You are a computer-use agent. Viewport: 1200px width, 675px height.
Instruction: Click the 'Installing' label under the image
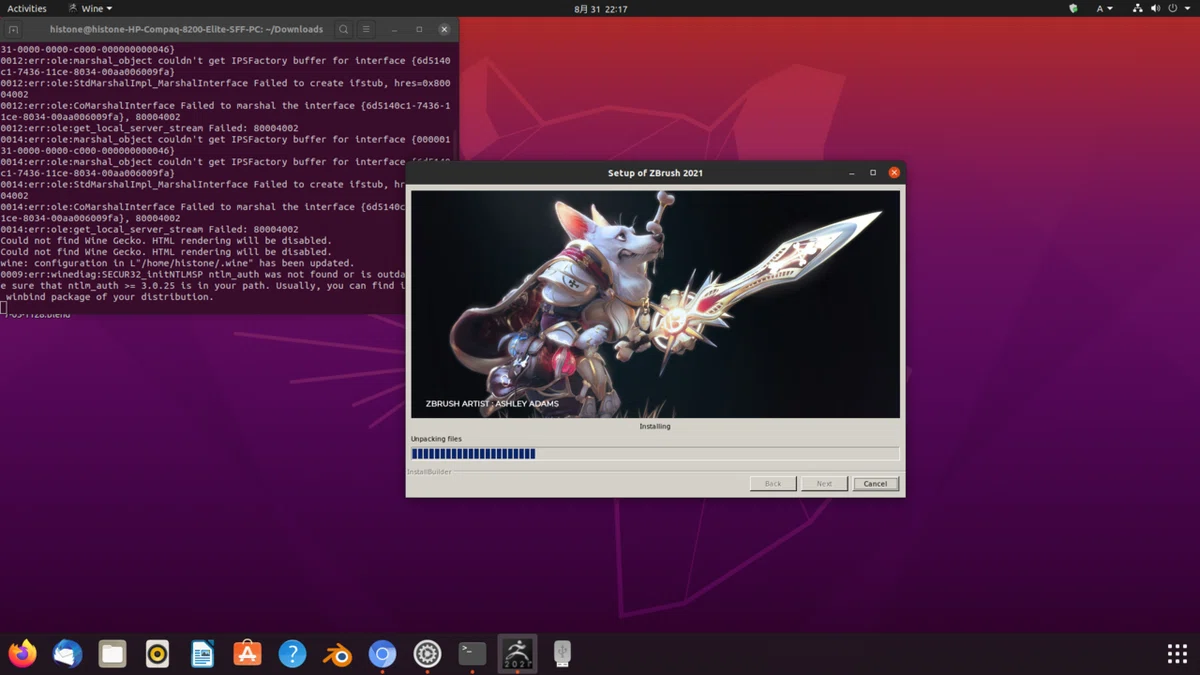click(x=655, y=426)
